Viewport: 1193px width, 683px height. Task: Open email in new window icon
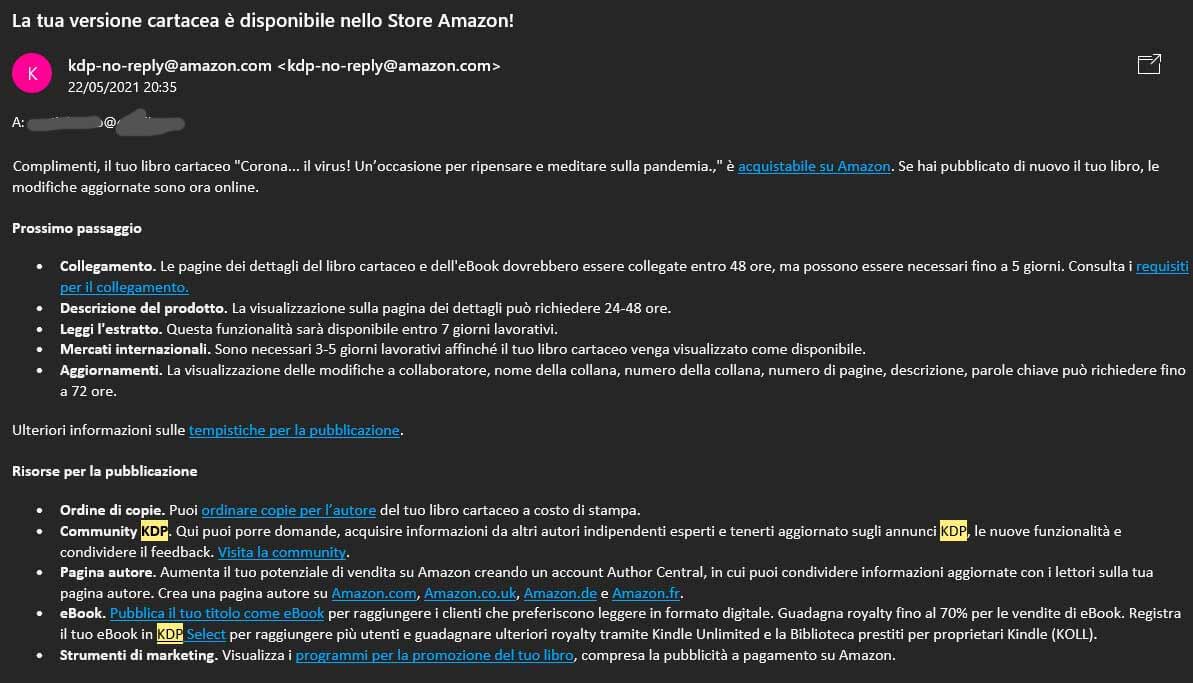(x=1149, y=65)
